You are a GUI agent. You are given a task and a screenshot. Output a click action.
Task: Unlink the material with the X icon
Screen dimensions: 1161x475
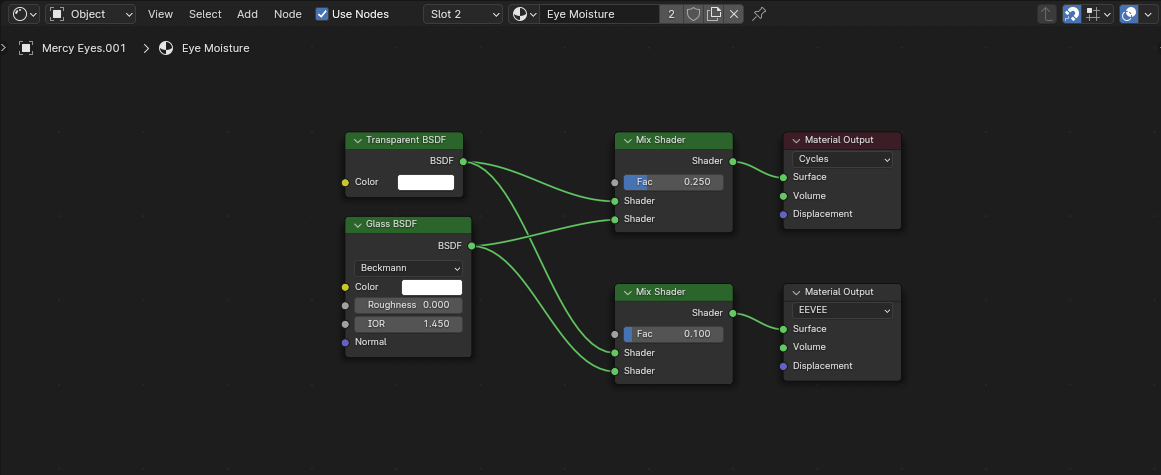pos(734,13)
